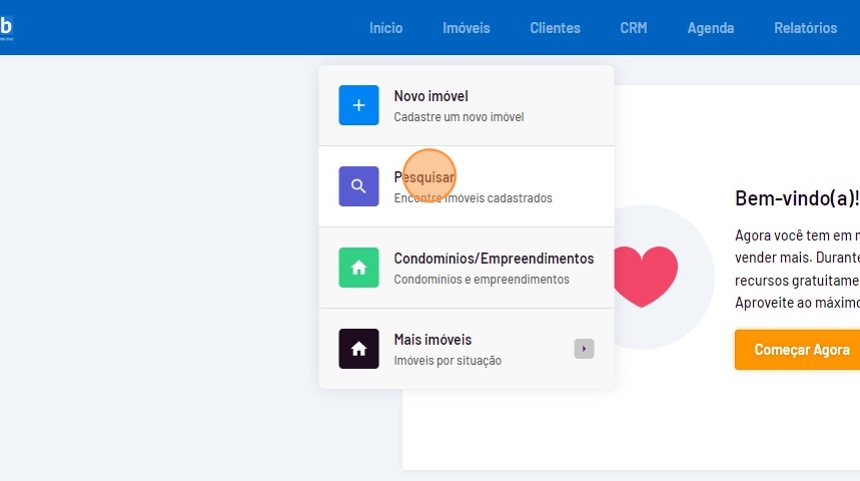This screenshot has height=481, width=860.
Task: Select the Novo imóvel menu entry
Action: click(431, 96)
